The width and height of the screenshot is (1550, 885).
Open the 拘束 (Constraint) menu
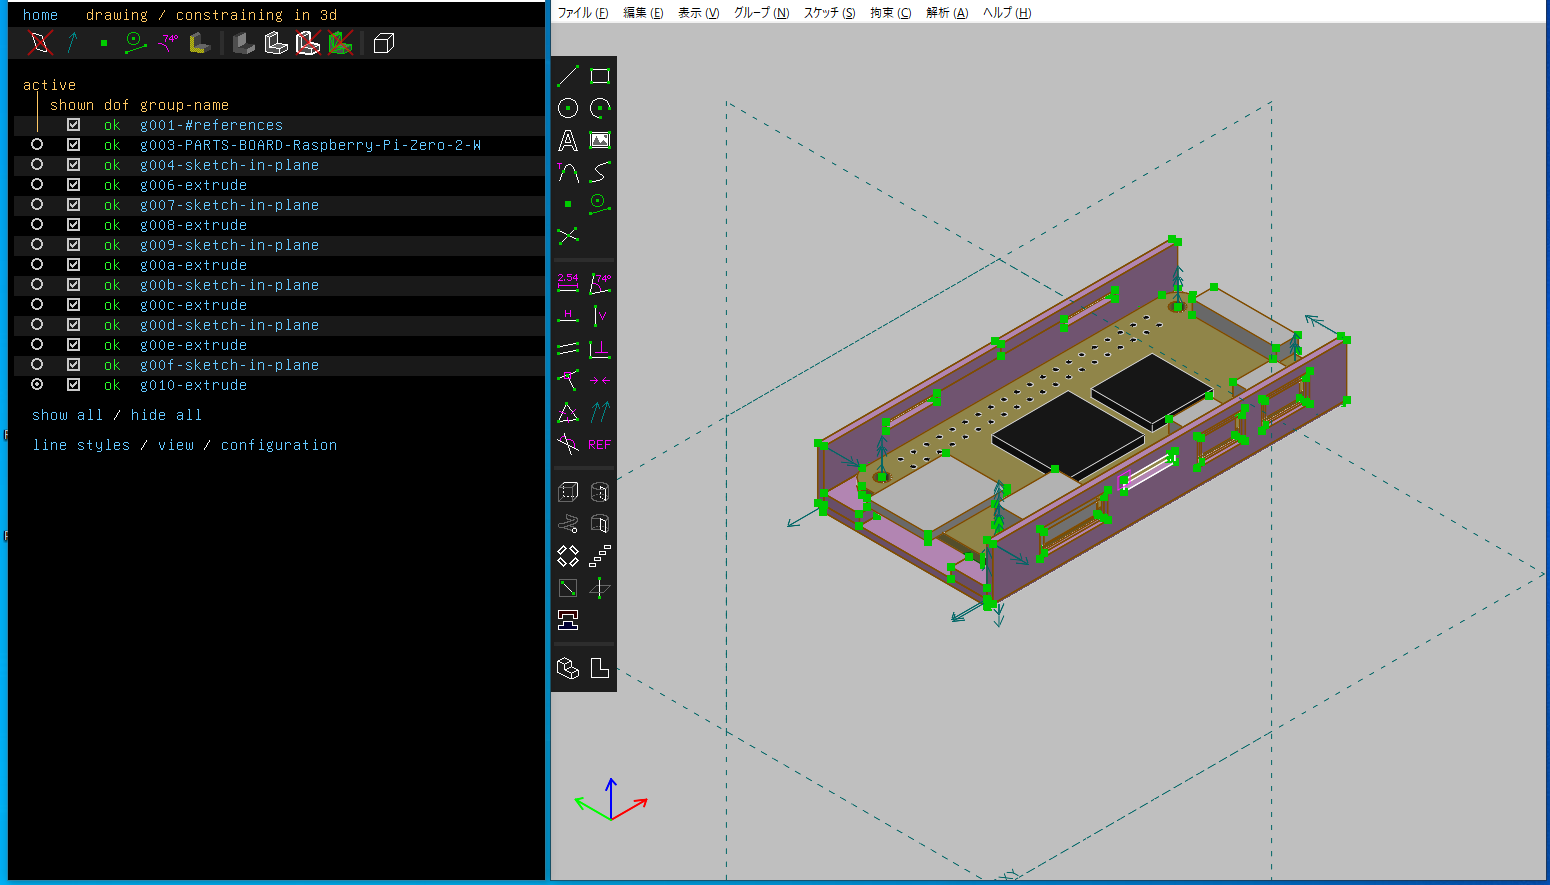[890, 13]
